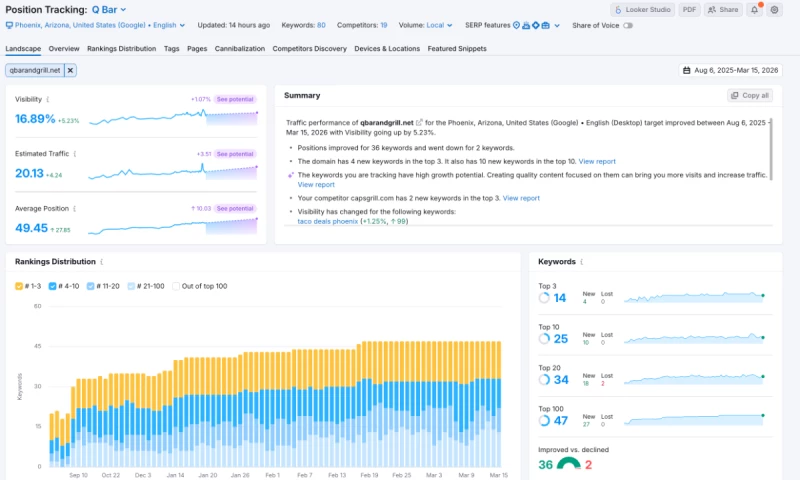Click the Estimated Traffic info icon

pos(76,154)
